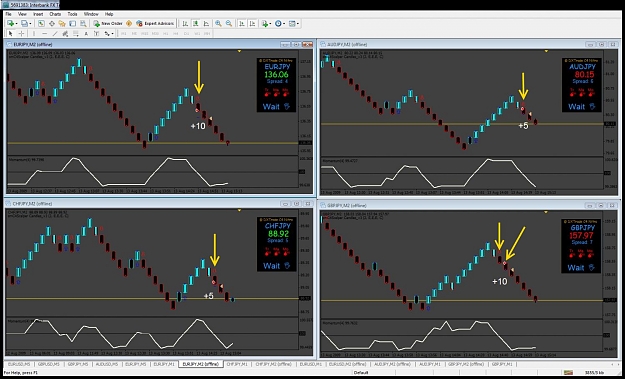
Task: Switch timeframe to M30
Action: click(155, 34)
